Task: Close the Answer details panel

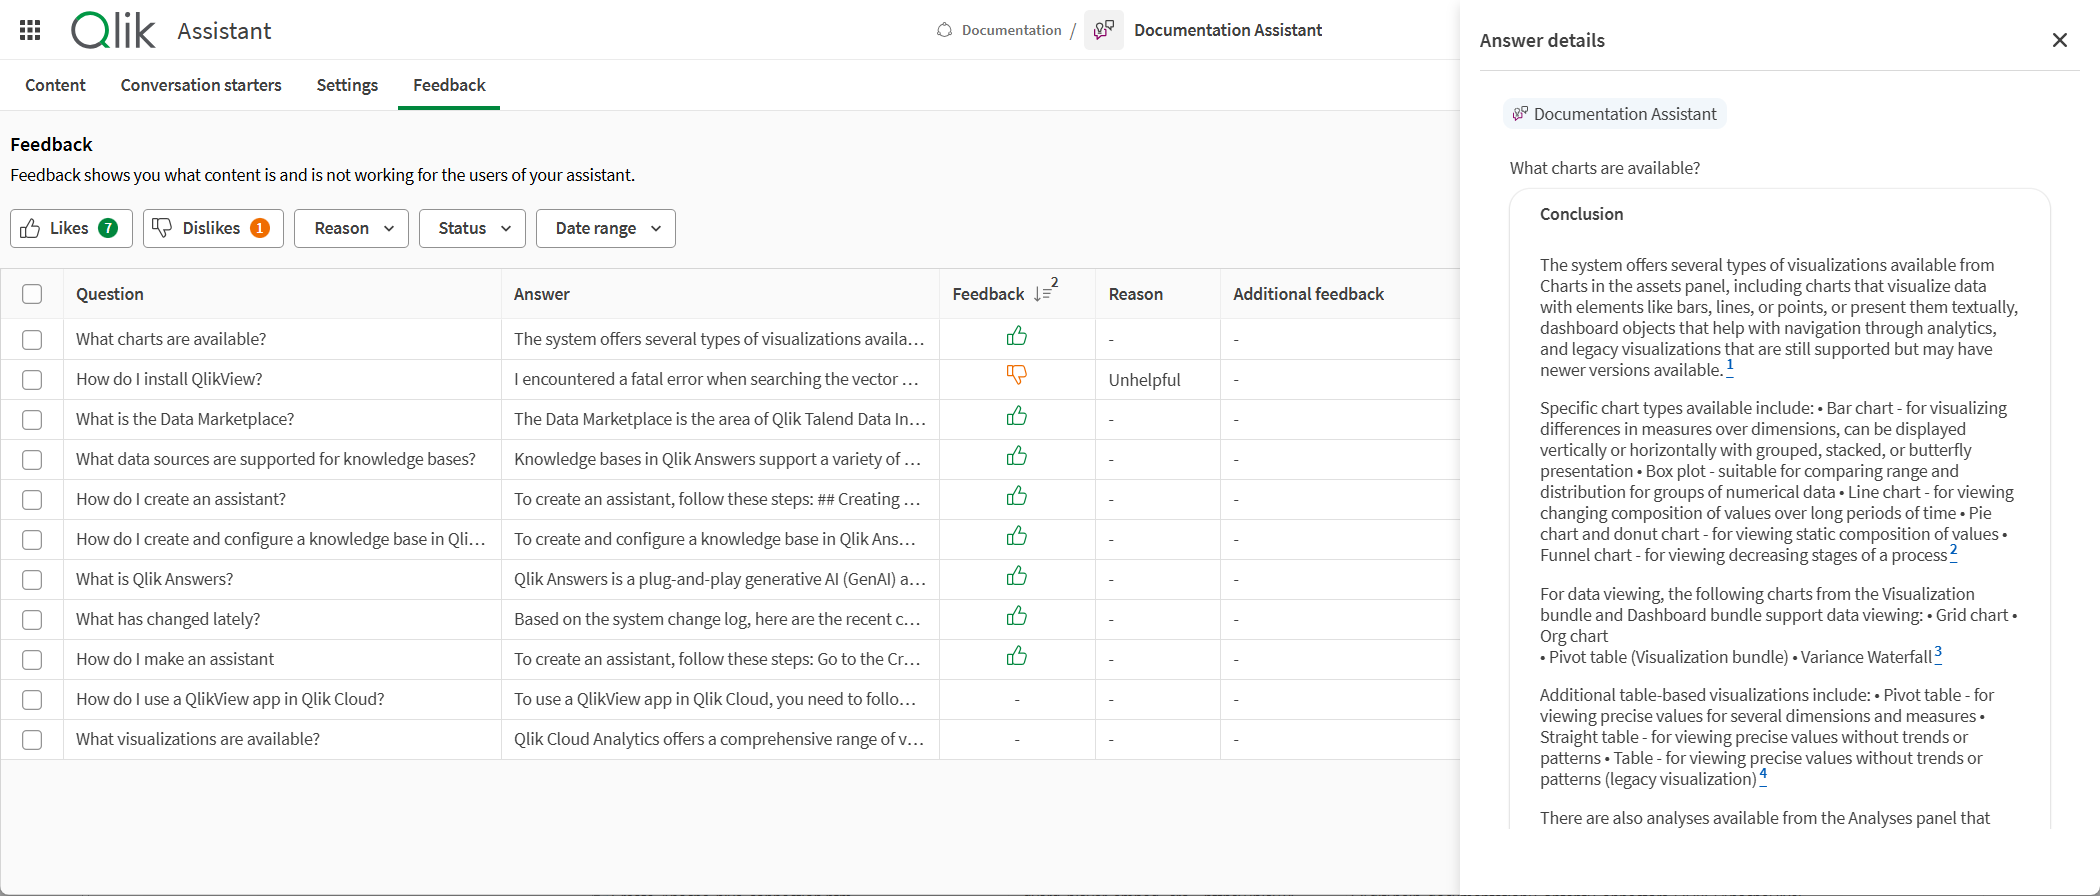Action: tap(2059, 40)
